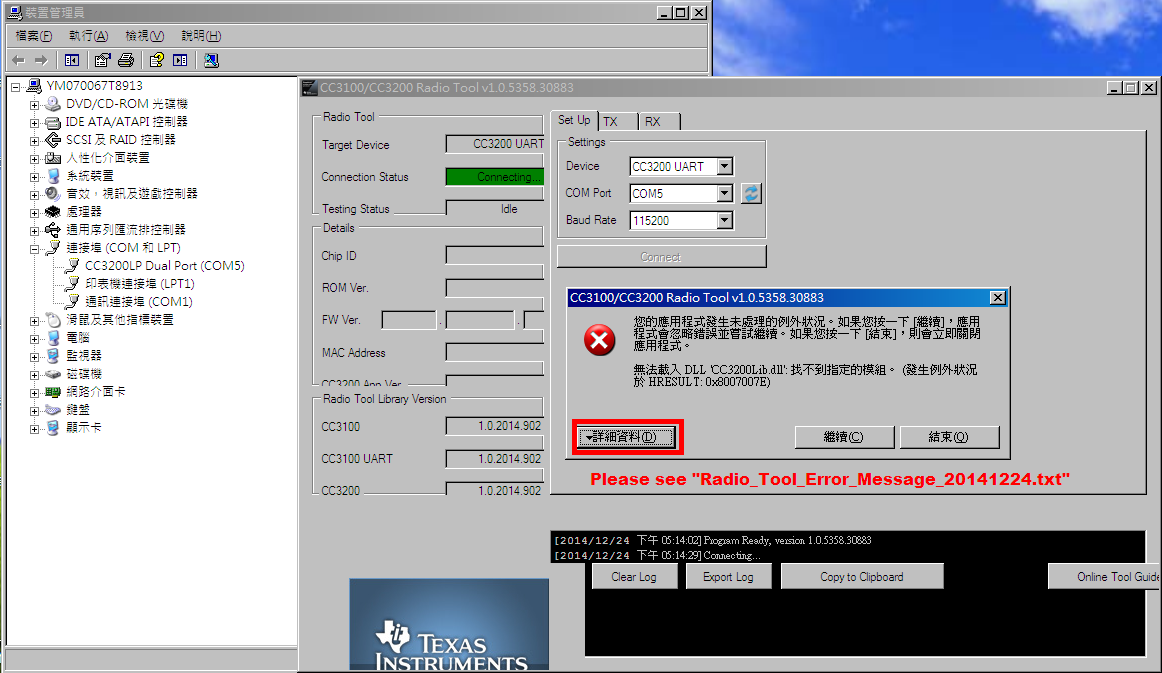This screenshot has height=673, width=1162.
Task: Switch to the TX tab
Action: point(618,122)
